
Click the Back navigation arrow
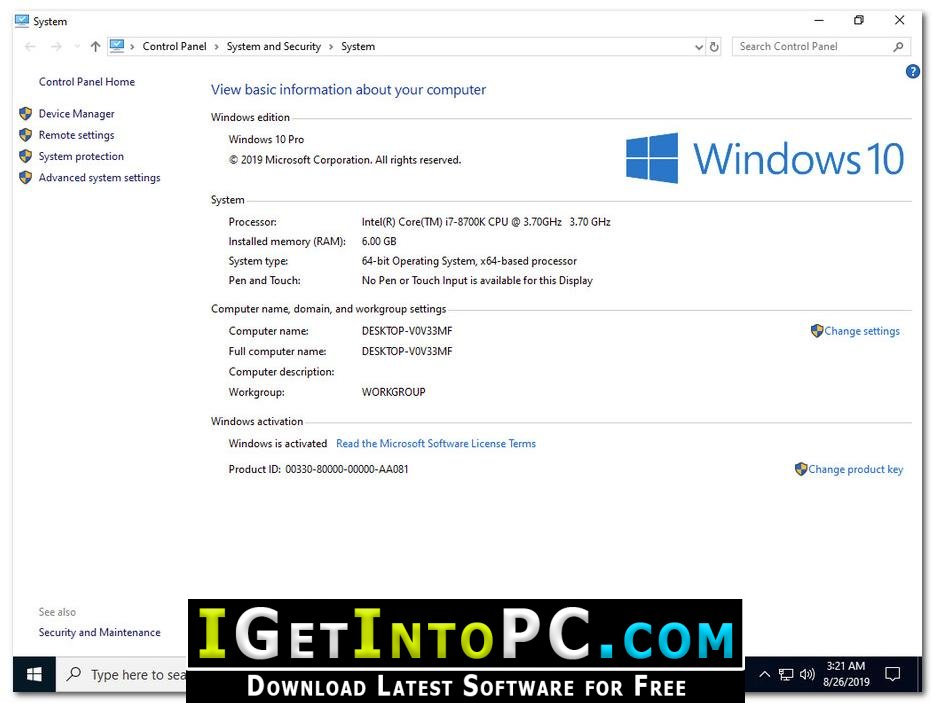[30, 46]
